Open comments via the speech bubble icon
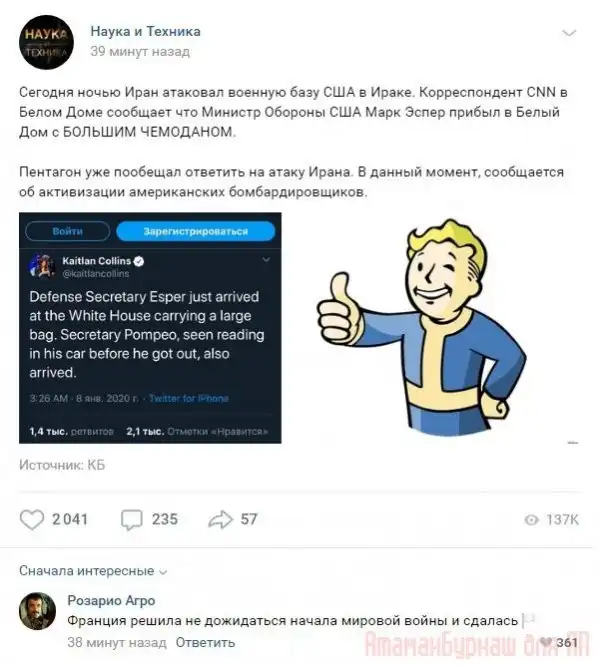 131,520
